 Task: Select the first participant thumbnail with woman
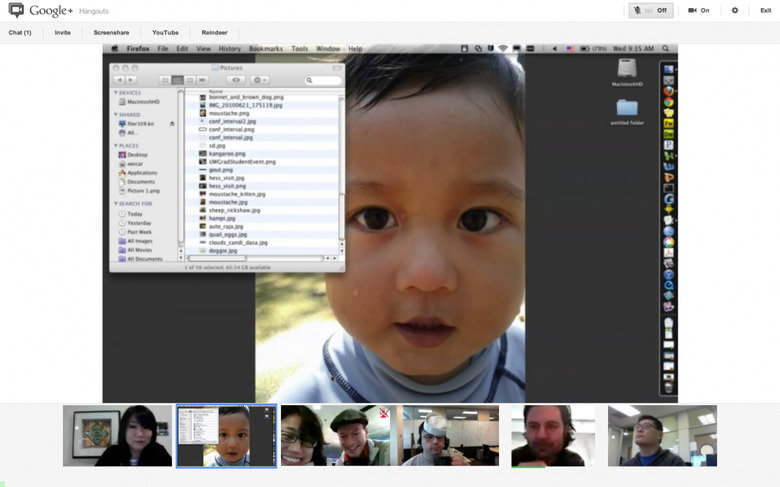coord(118,436)
